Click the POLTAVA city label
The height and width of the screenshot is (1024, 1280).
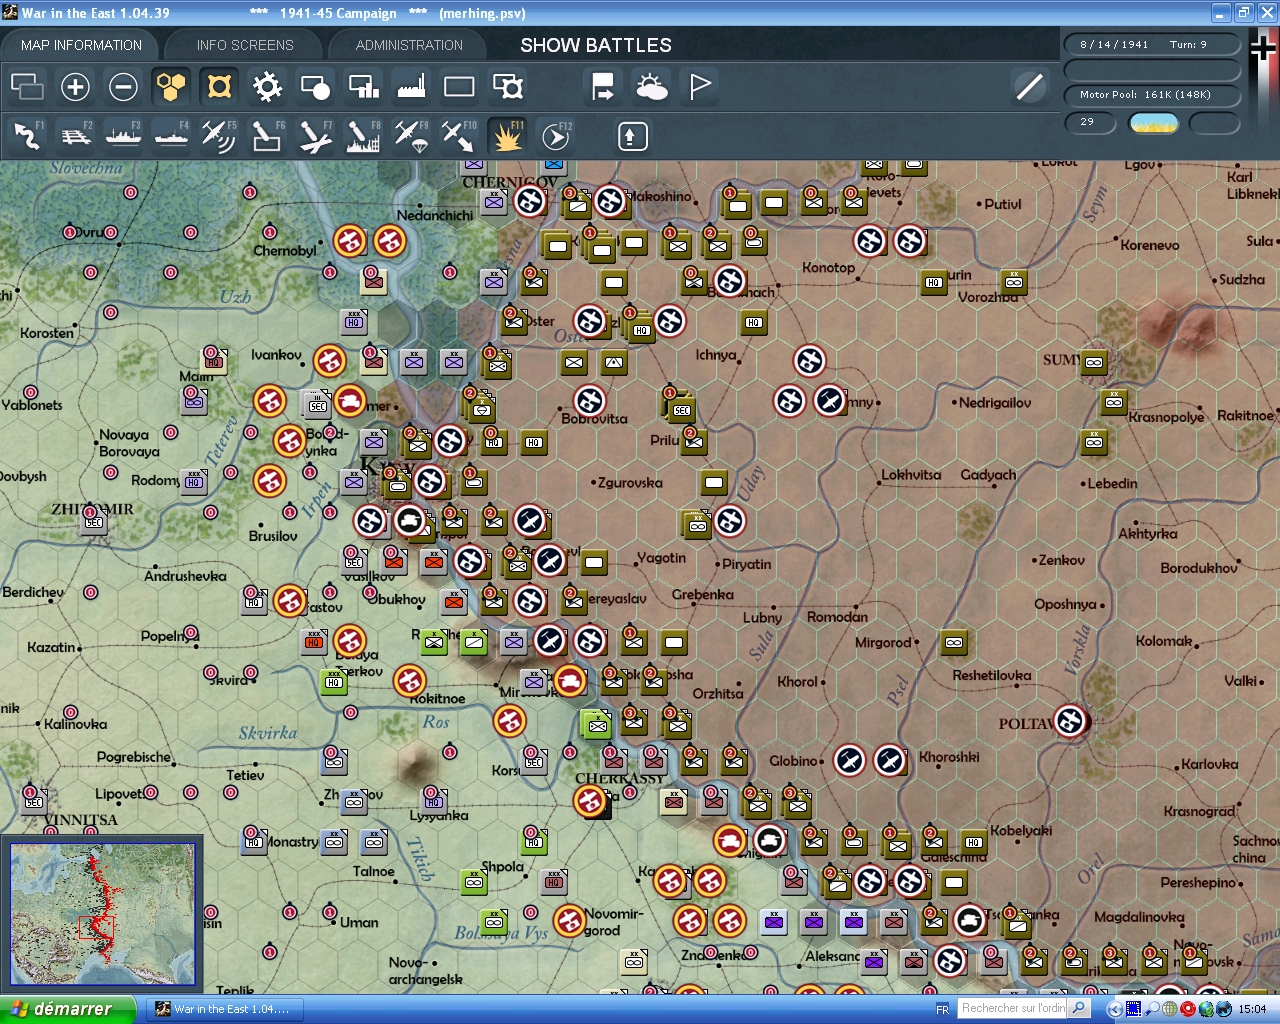[x=1027, y=724]
